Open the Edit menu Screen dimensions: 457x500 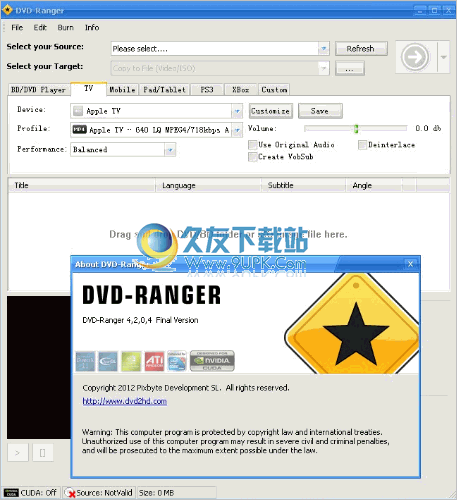pyautogui.click(x=40, y=28)
